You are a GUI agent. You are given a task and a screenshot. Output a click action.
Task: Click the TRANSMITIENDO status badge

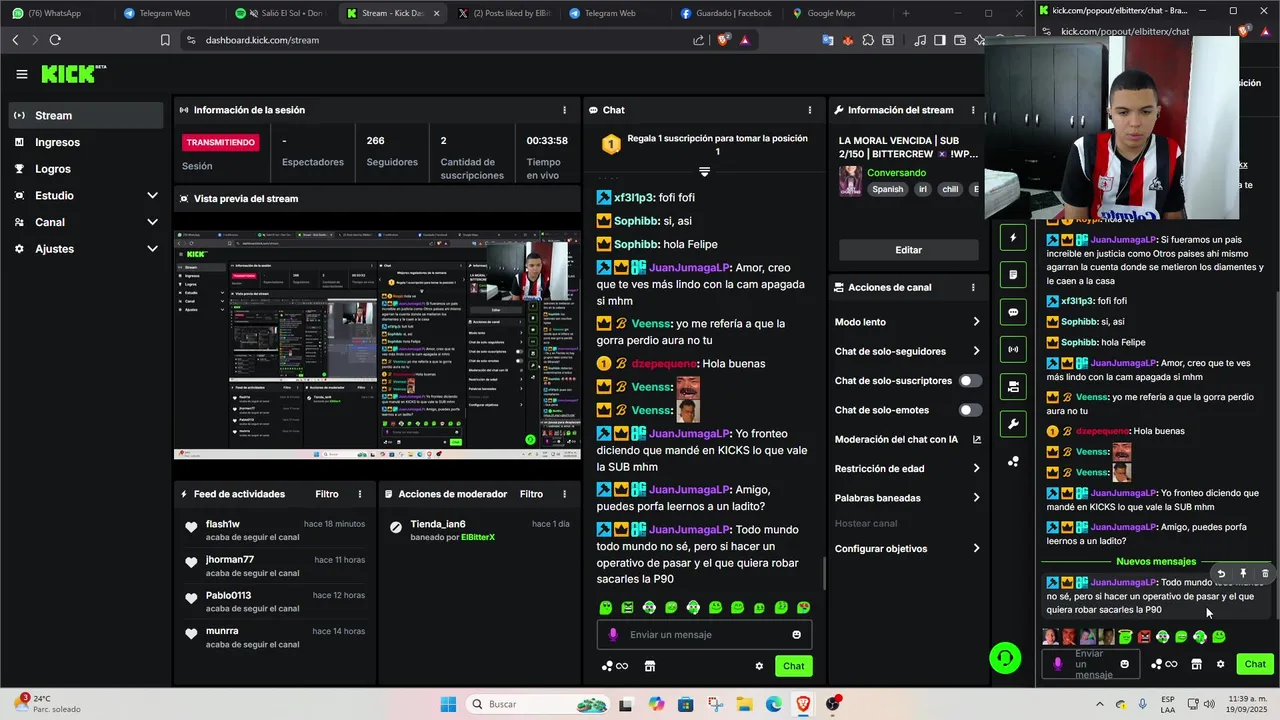point(221,142)
